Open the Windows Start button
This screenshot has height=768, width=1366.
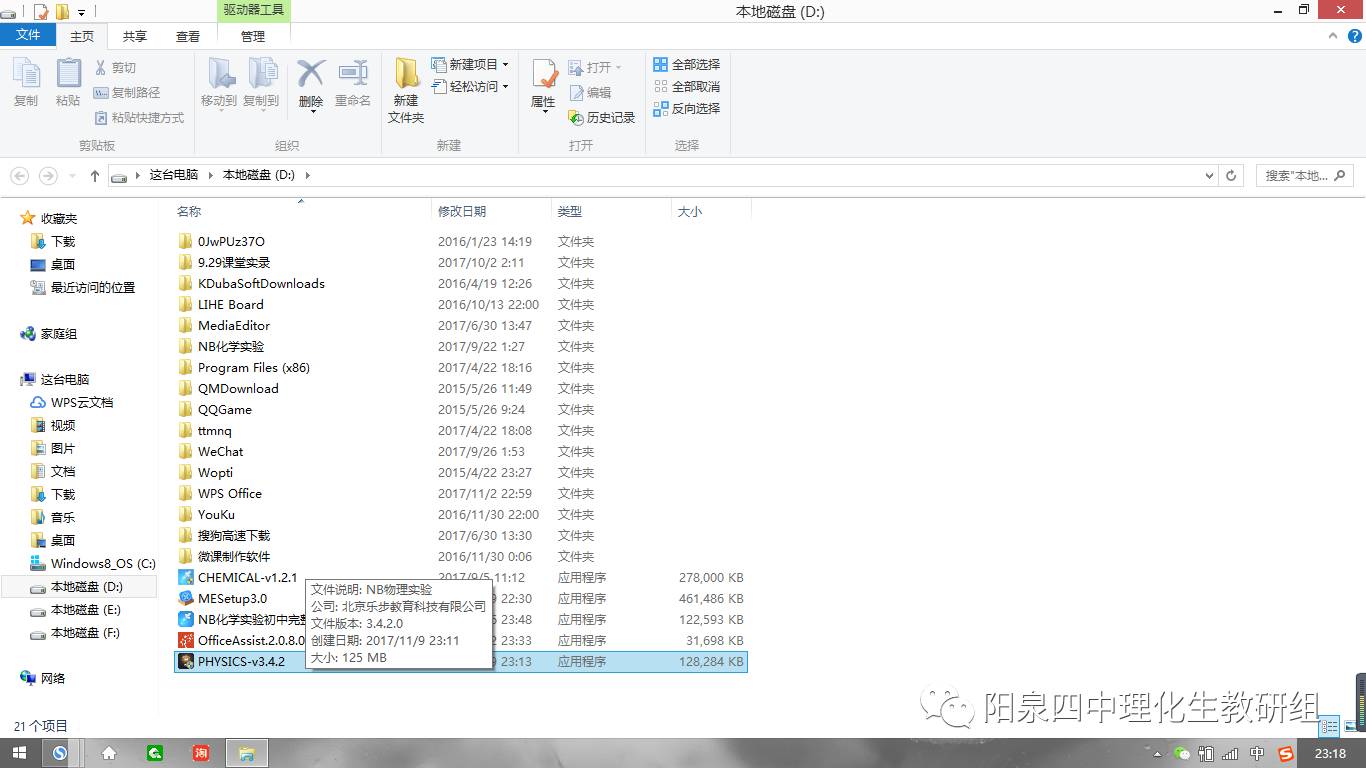coord(20,753)
